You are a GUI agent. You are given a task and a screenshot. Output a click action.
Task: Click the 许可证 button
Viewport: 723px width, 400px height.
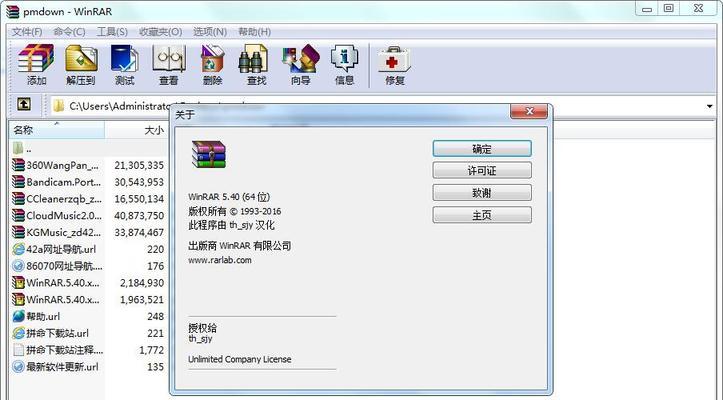pyautogui.click(x=482, y=171)
